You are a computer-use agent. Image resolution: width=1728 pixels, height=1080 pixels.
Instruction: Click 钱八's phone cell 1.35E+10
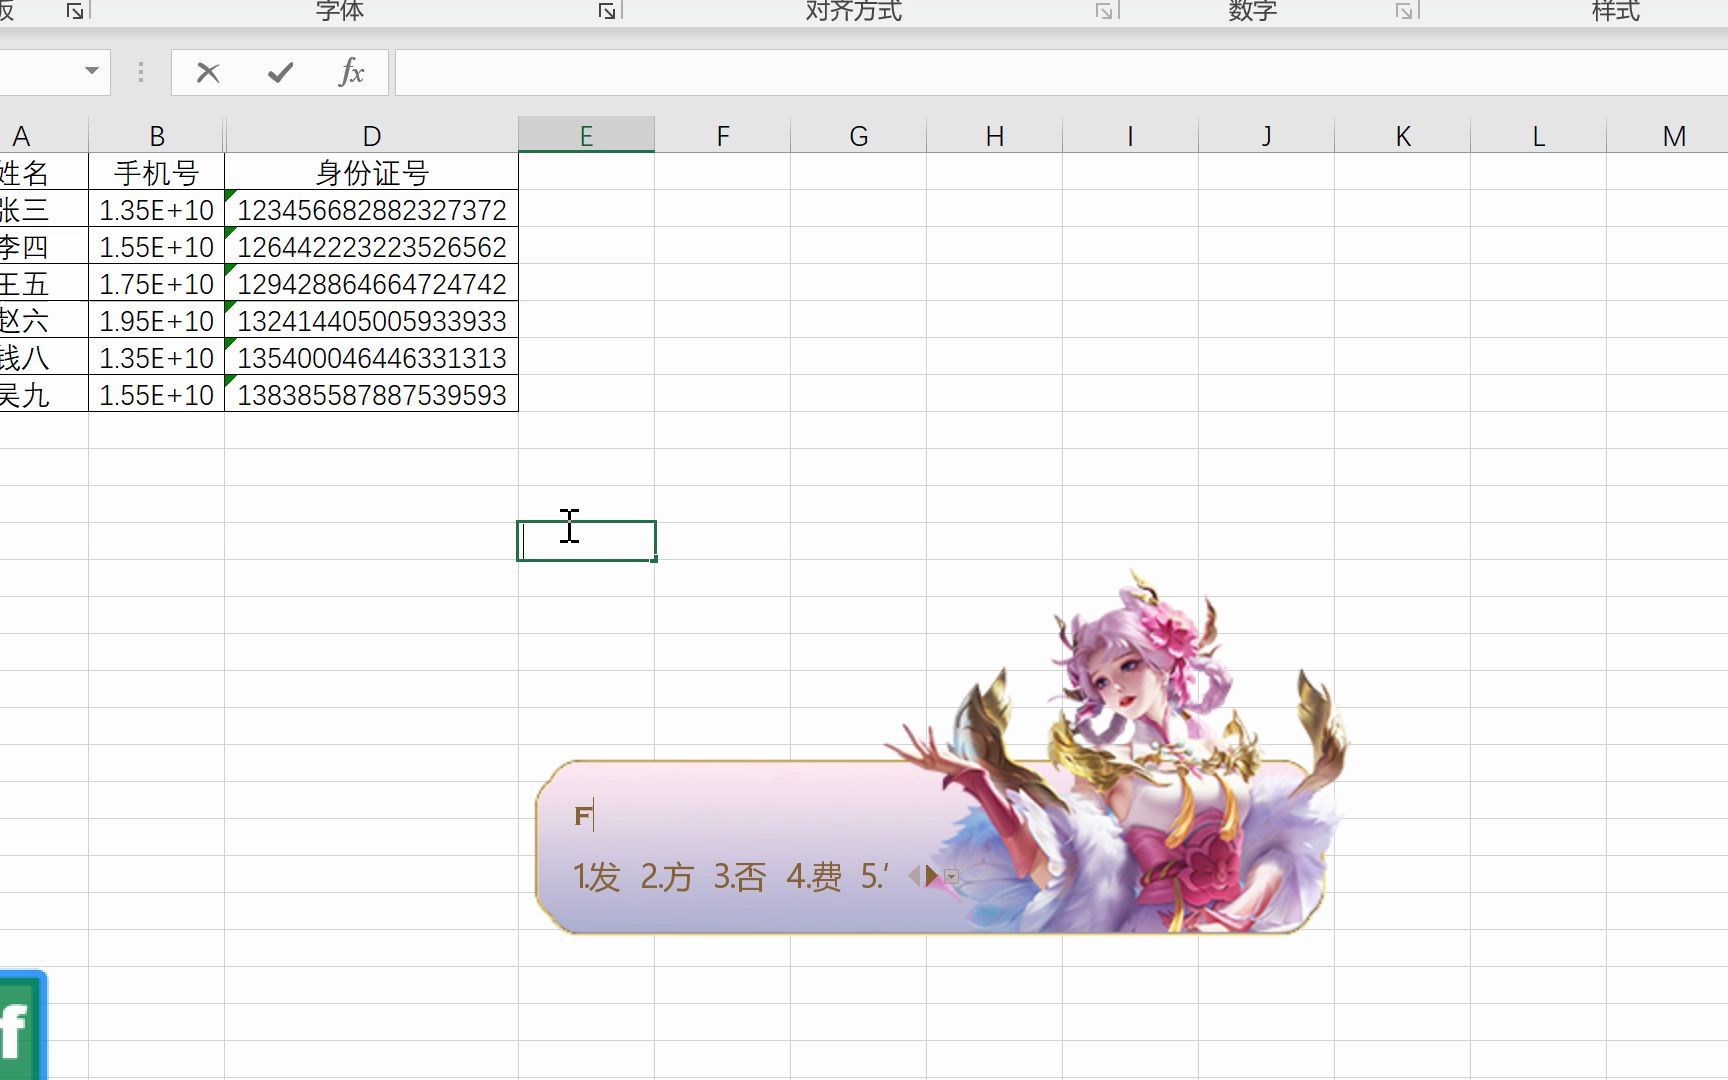[x=157, y=357]
